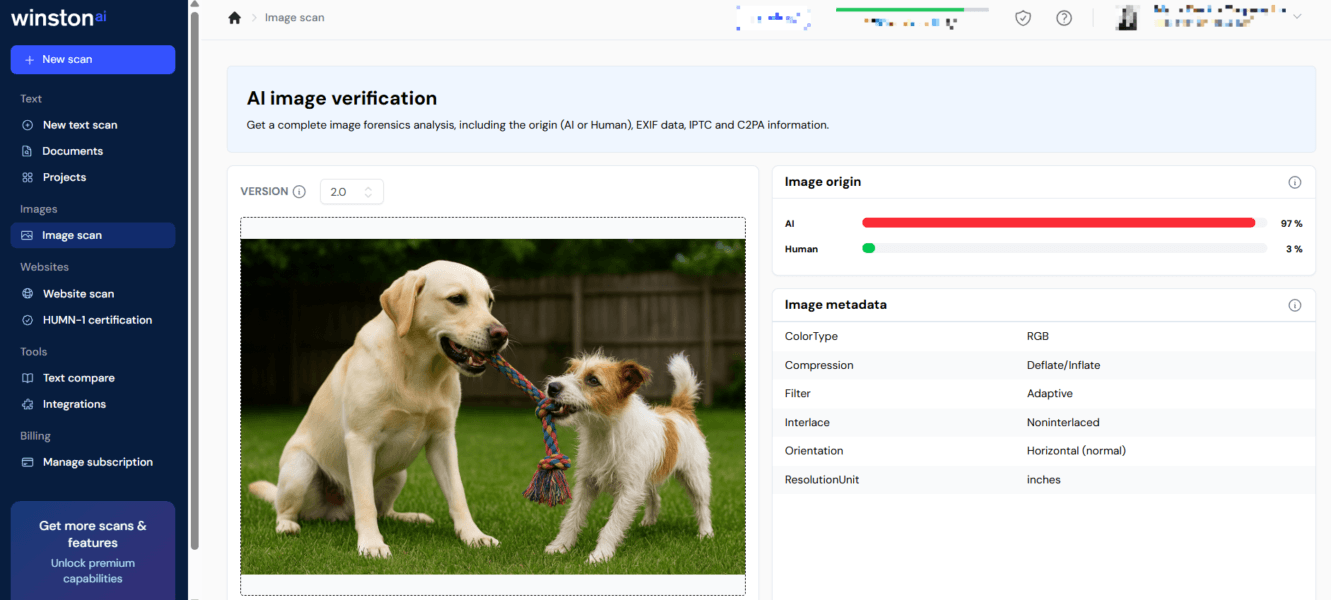Click the Image scan breadcrumb
The image size is (1331, 600).
(294, 17)
